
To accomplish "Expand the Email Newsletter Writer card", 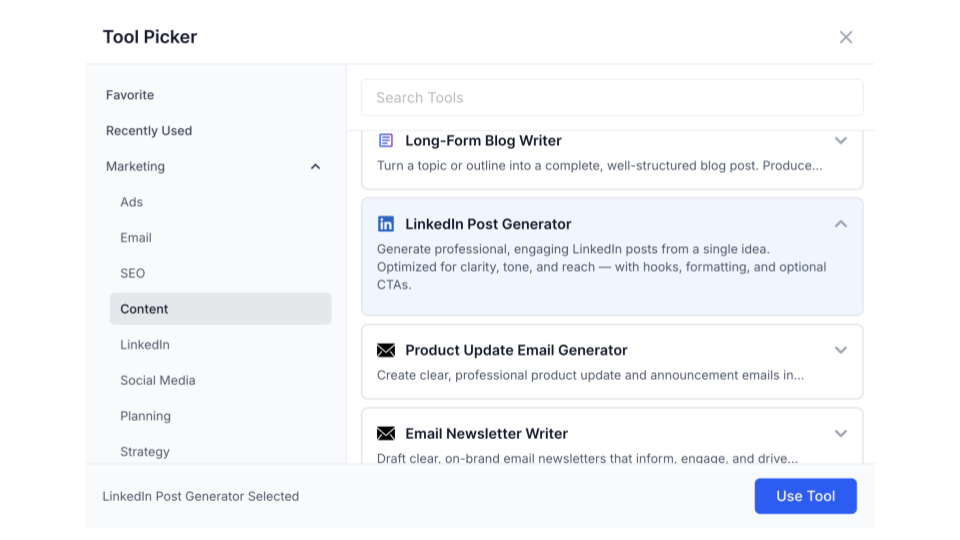I will [x=841, y=434].
